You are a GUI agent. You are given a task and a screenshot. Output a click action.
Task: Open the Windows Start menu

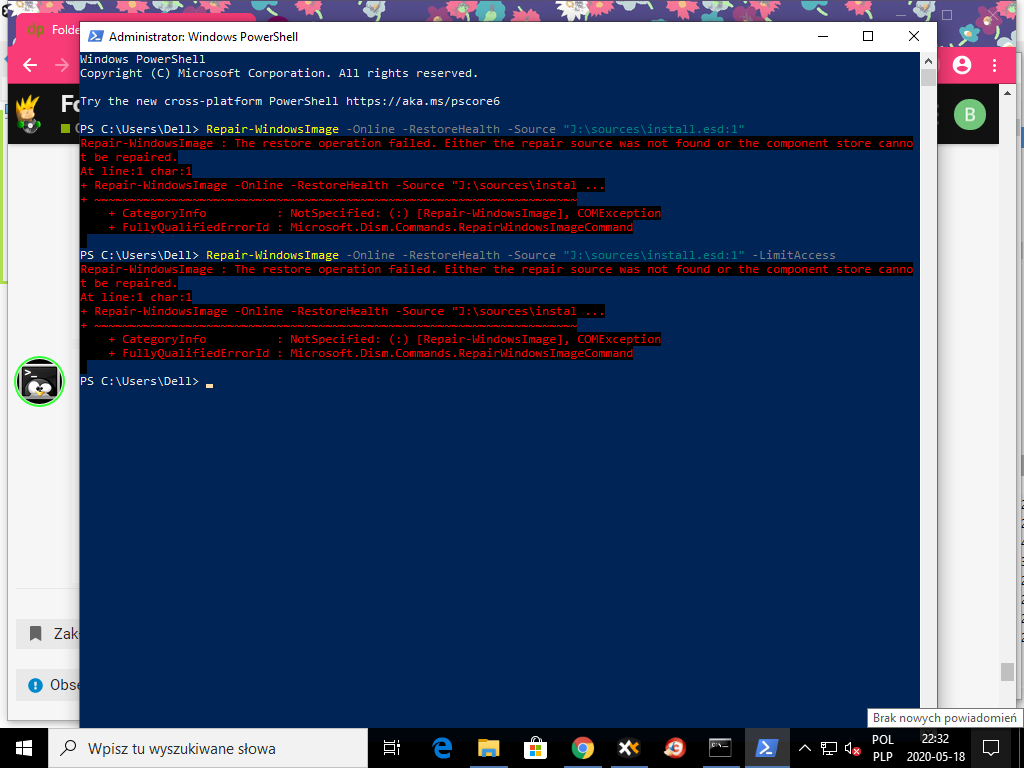24,748
